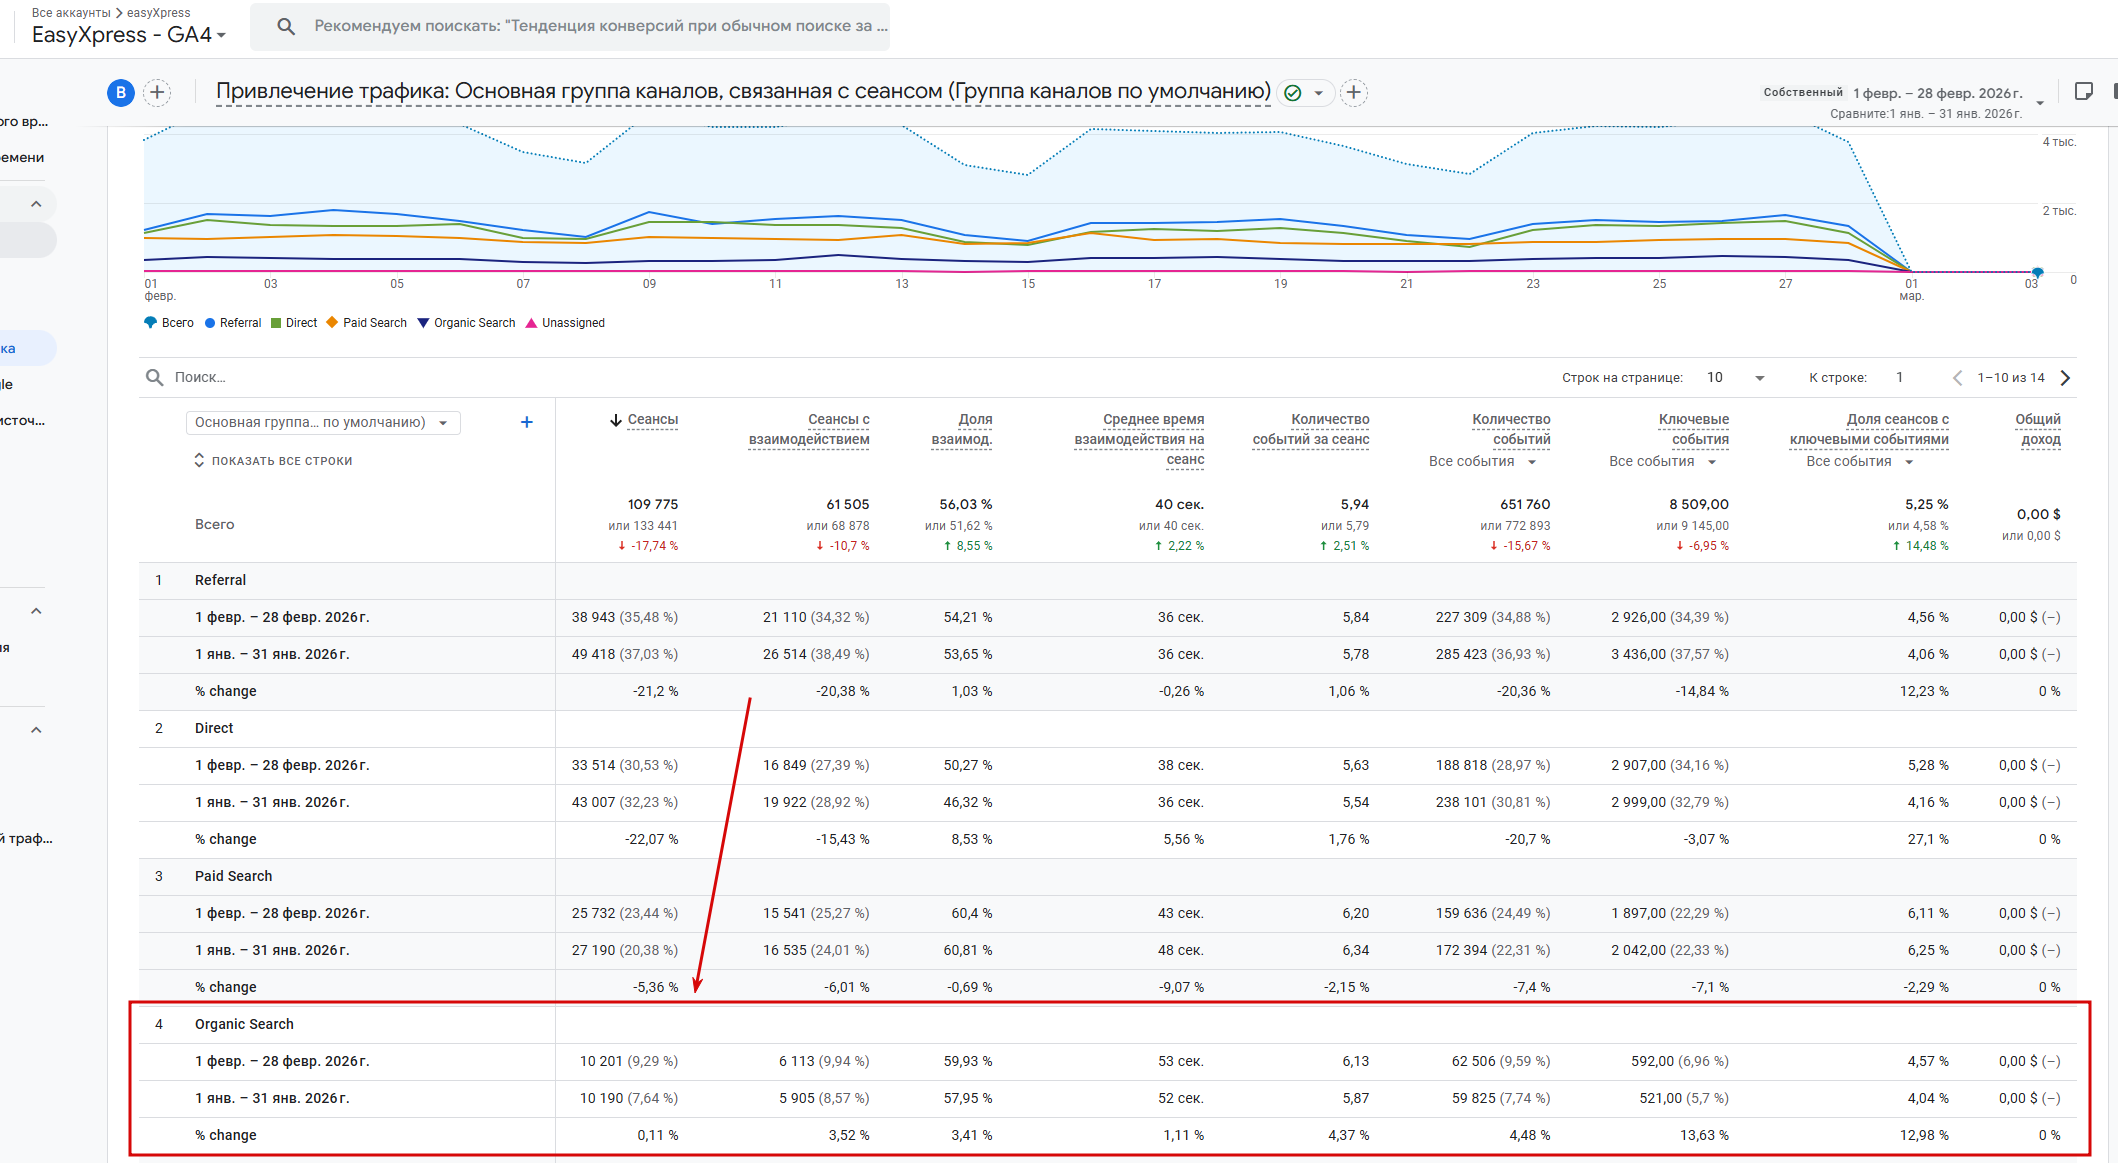Image resolution: width=2118 pixels, height=1163 pixels.
Task: Add new comparison with plus icon
Action: (x=157, y=93)
